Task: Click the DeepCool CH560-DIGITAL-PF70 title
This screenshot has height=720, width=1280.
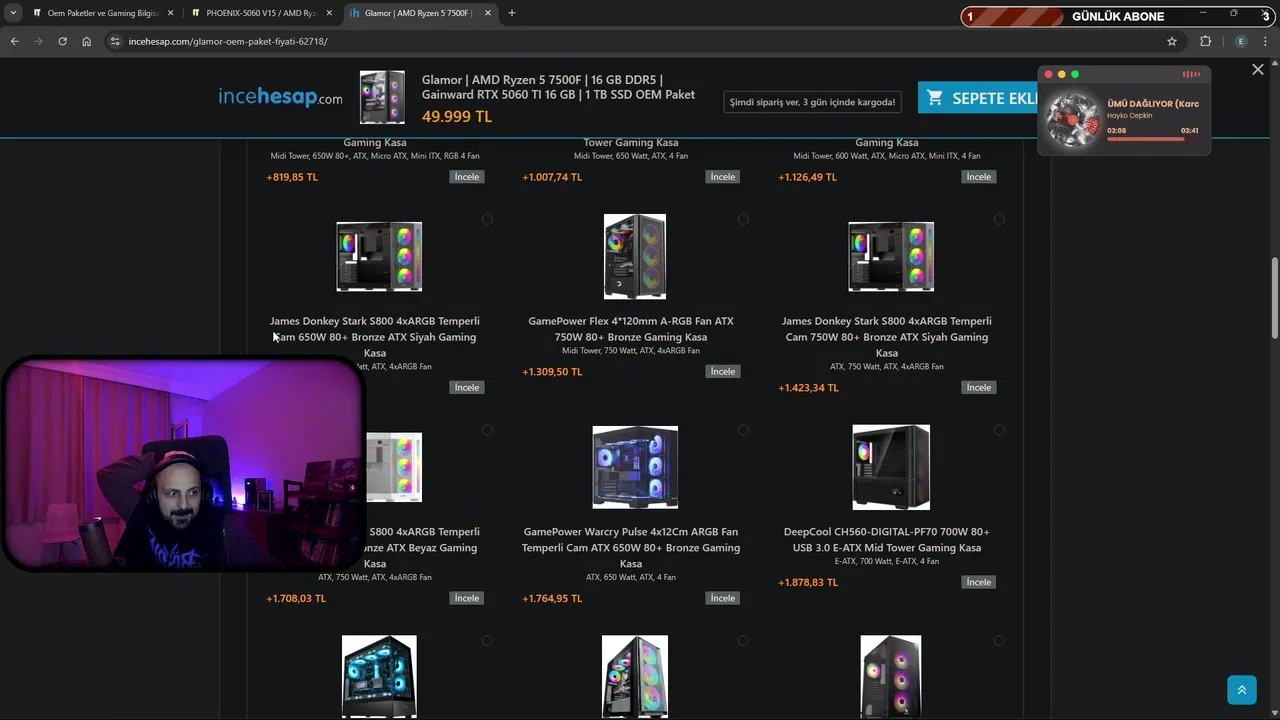Action: tap(887, 540)
